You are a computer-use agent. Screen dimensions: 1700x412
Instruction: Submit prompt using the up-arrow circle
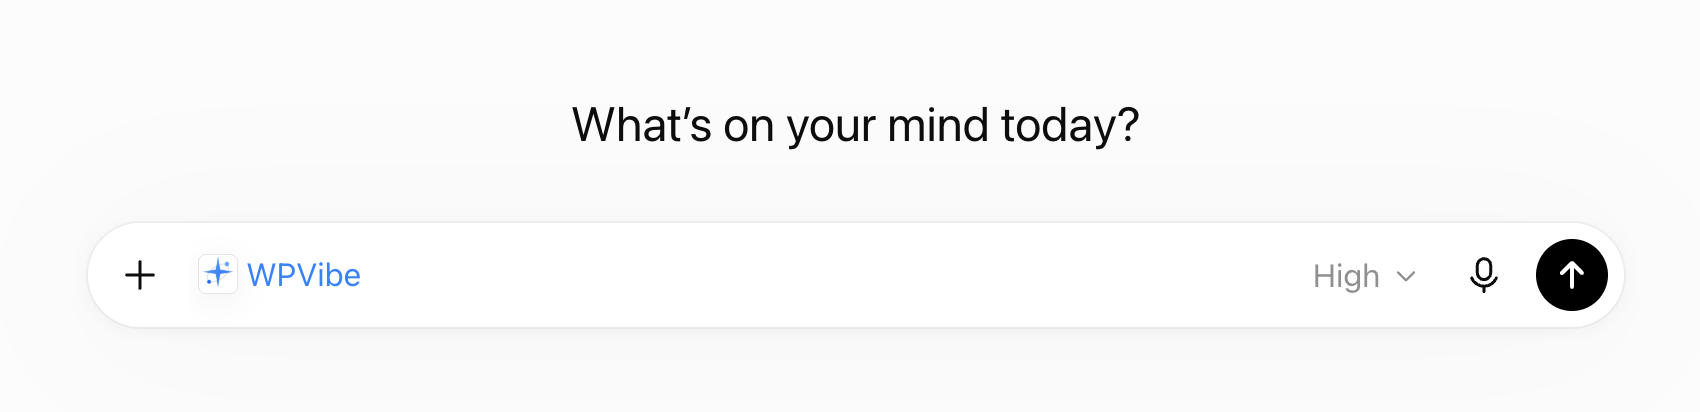(1572, 275)
